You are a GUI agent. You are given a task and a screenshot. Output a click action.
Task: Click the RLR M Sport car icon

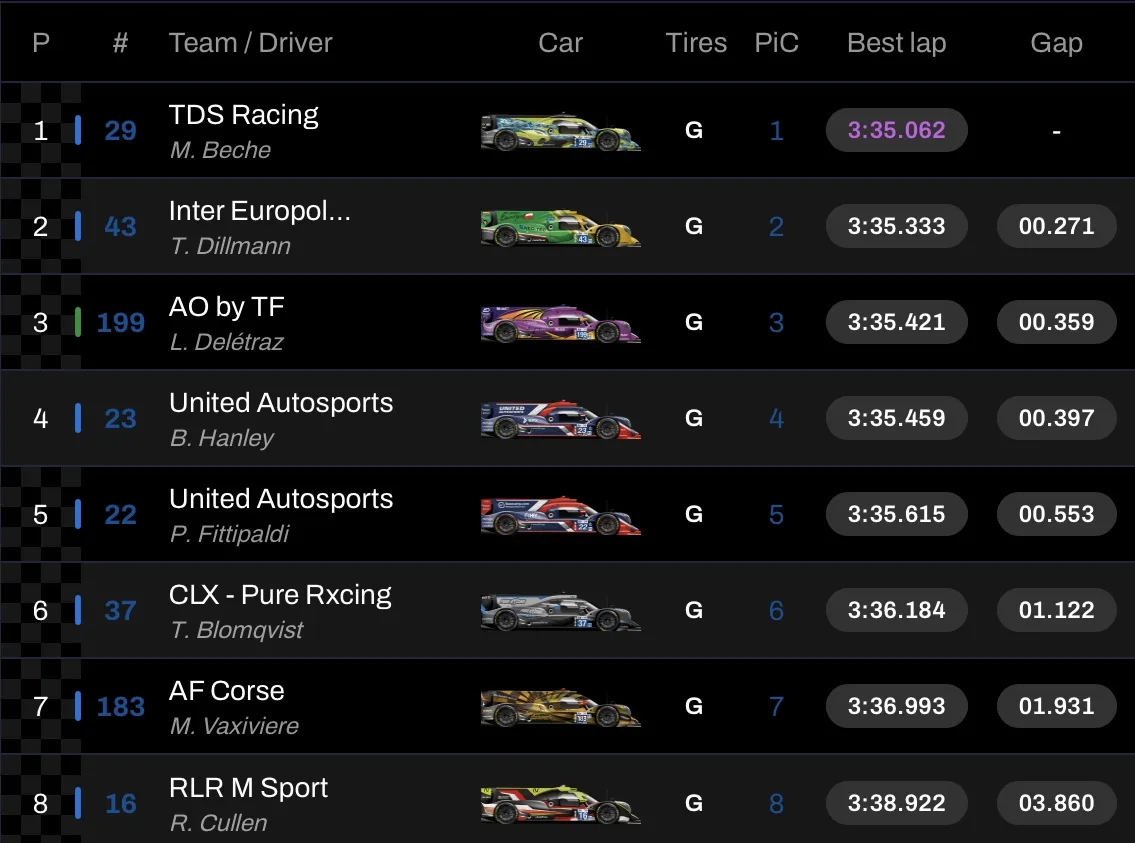pos(560,804)
